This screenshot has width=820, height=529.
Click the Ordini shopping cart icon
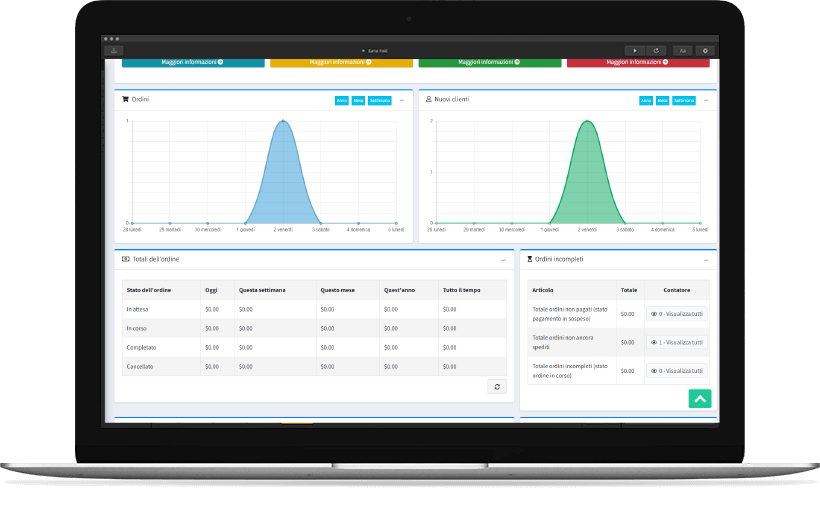[x=125, y=99]
